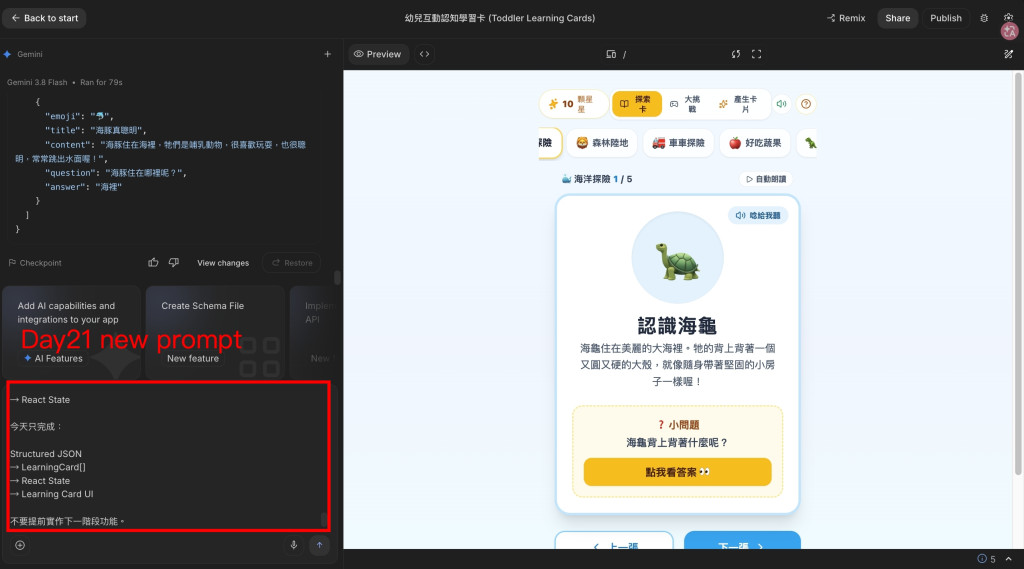Screen dimensions: 1024x569
Task: Open the help question-mark icon
Action: tap(806, 104)
